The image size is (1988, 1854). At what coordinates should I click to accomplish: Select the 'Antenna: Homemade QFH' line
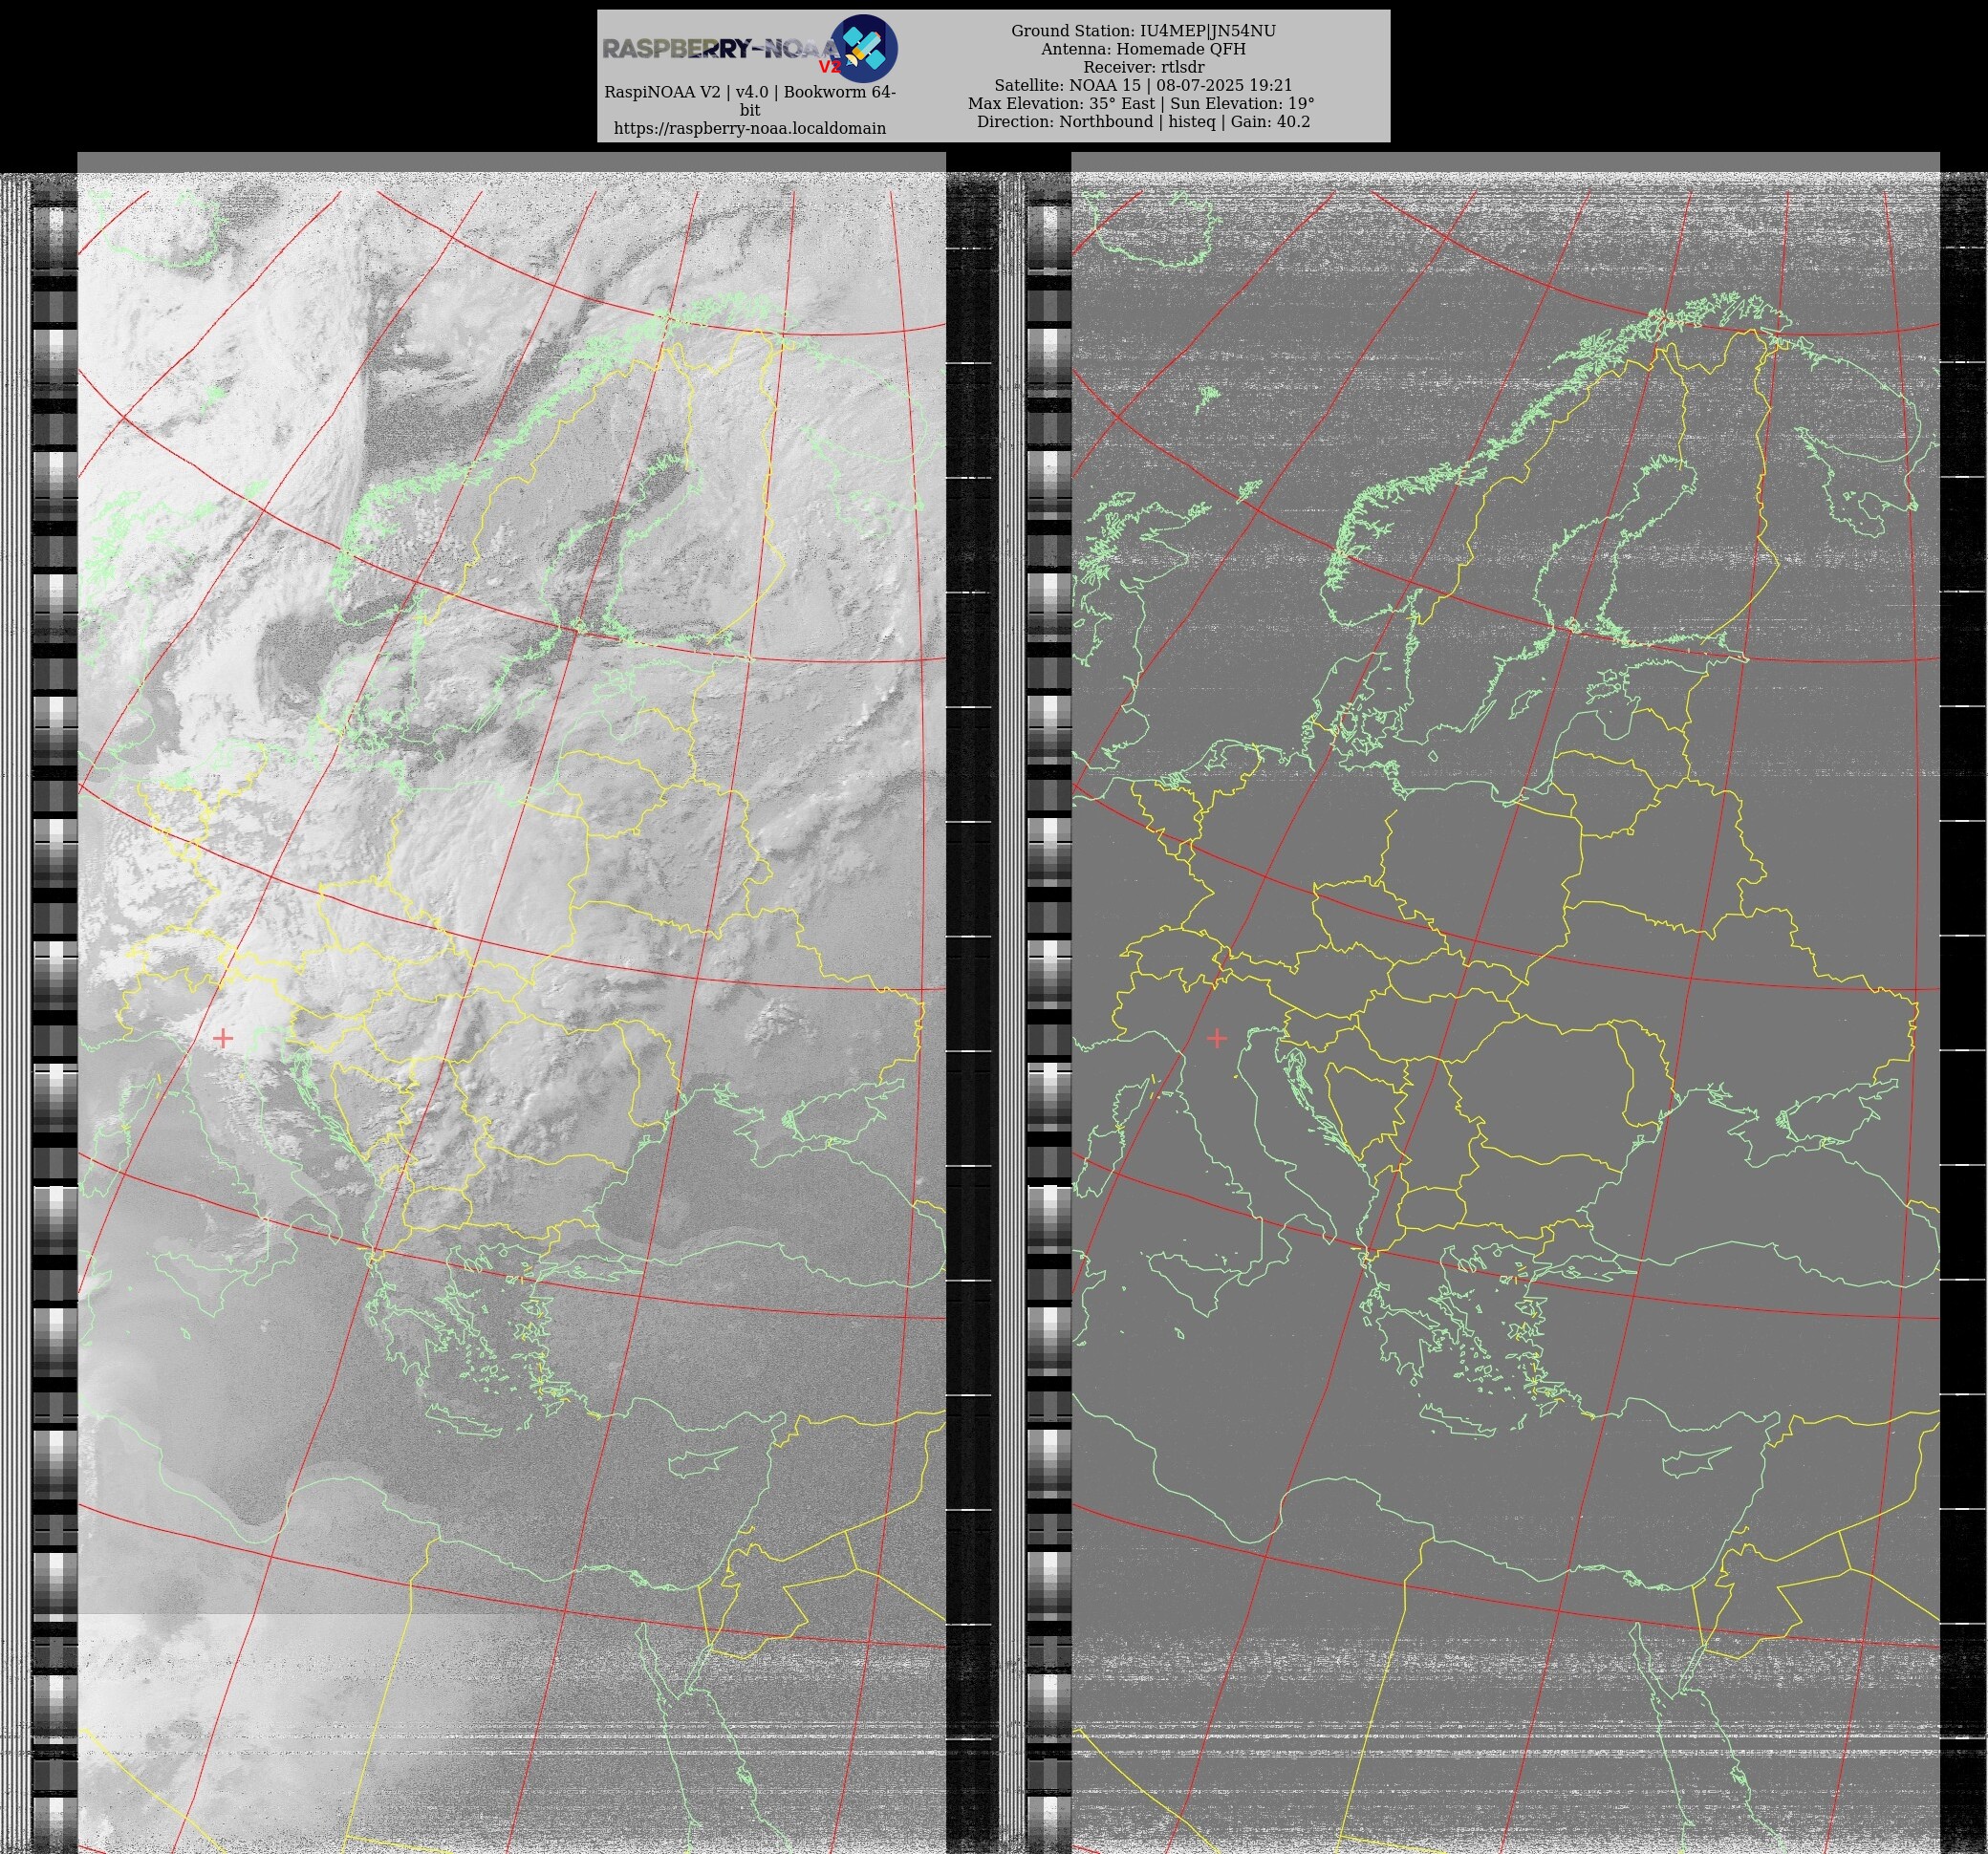[x=1143, y=49]
